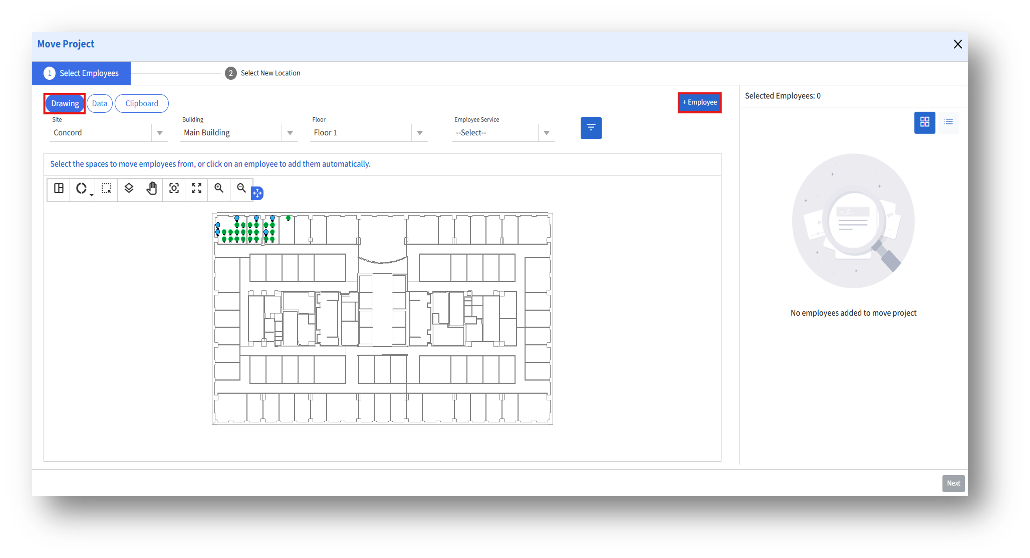Image resolution: width=1030 pixels, height=558 pixels.
Task: Zoom in on the floor plan
Action: (219, 189)
